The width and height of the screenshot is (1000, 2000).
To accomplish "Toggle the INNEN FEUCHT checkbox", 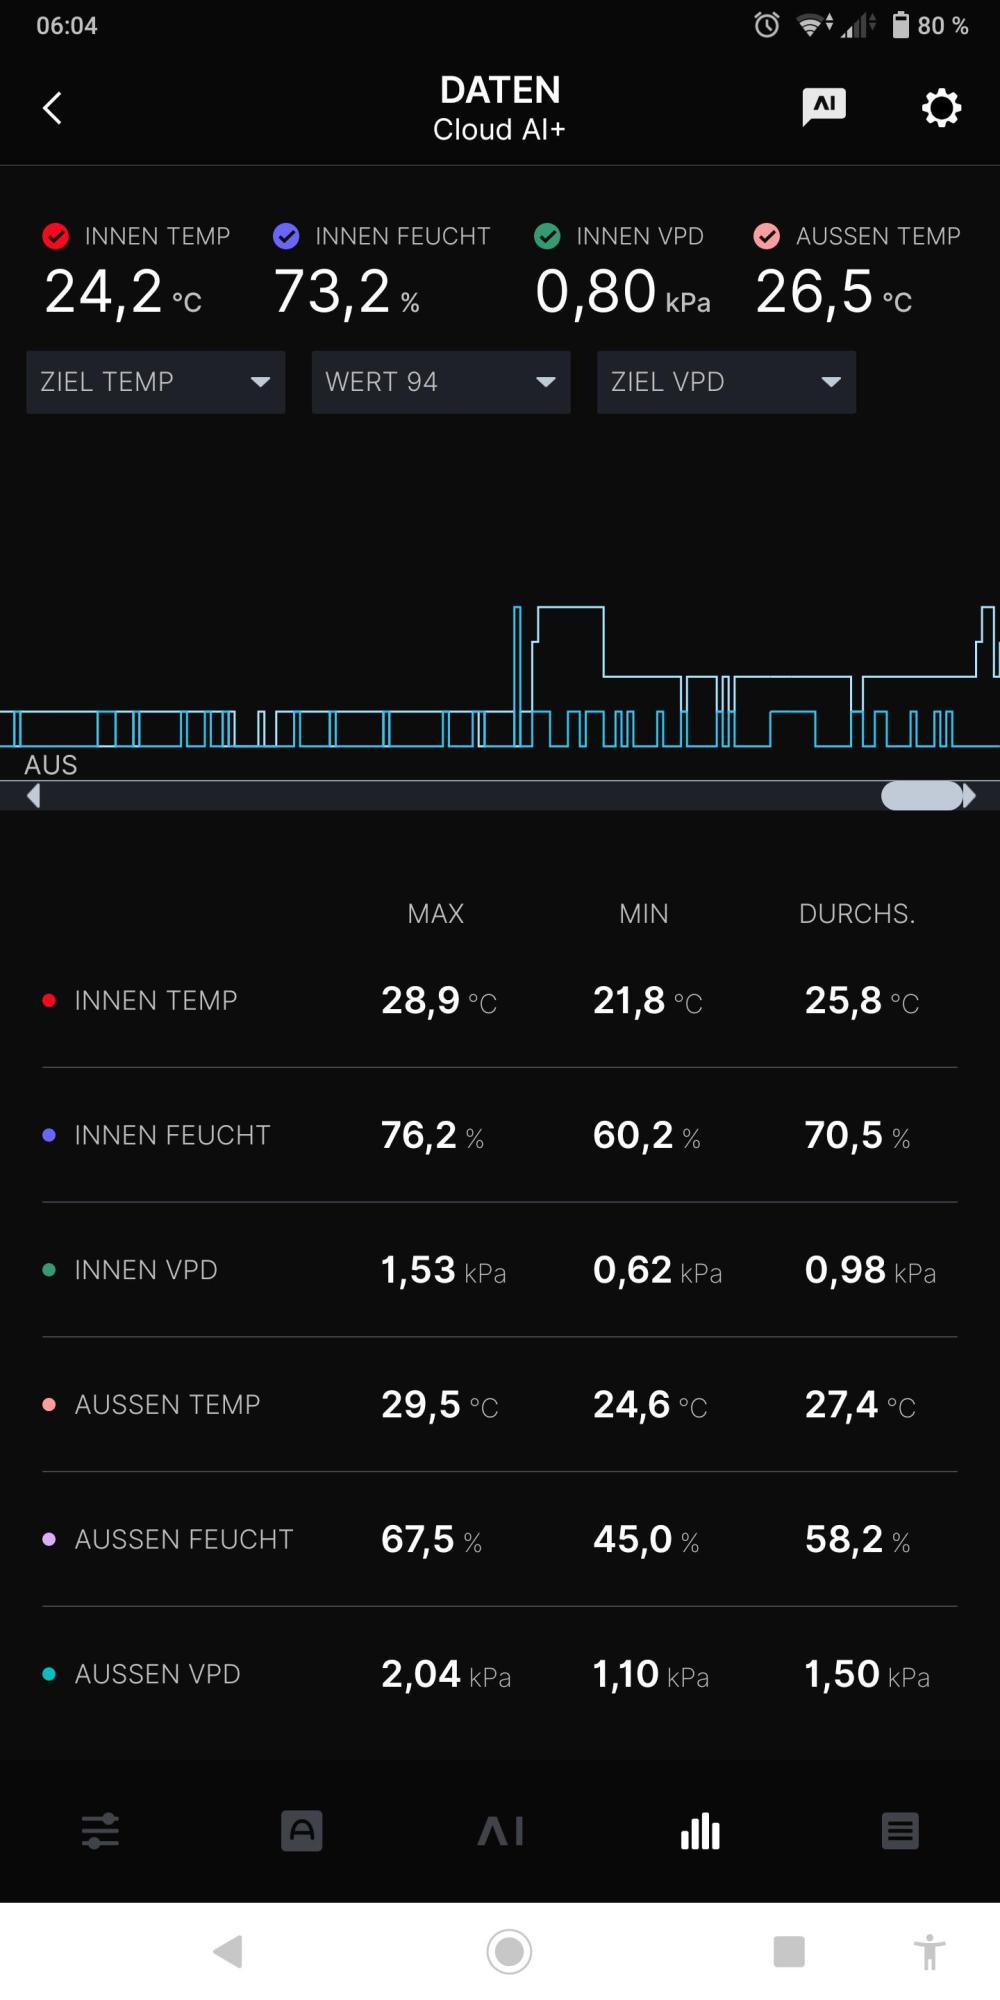I will (x=286, y=236).
